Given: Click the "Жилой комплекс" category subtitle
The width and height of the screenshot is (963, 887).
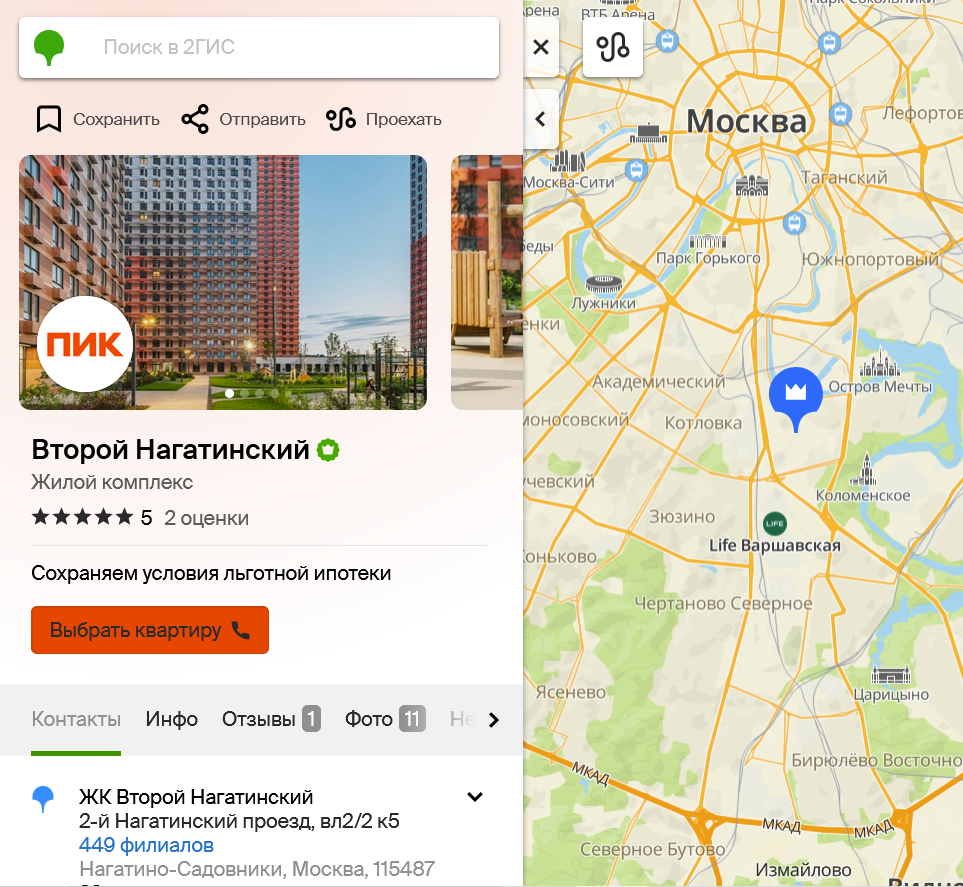Looking at the screenshot, I should coord(112,482).
